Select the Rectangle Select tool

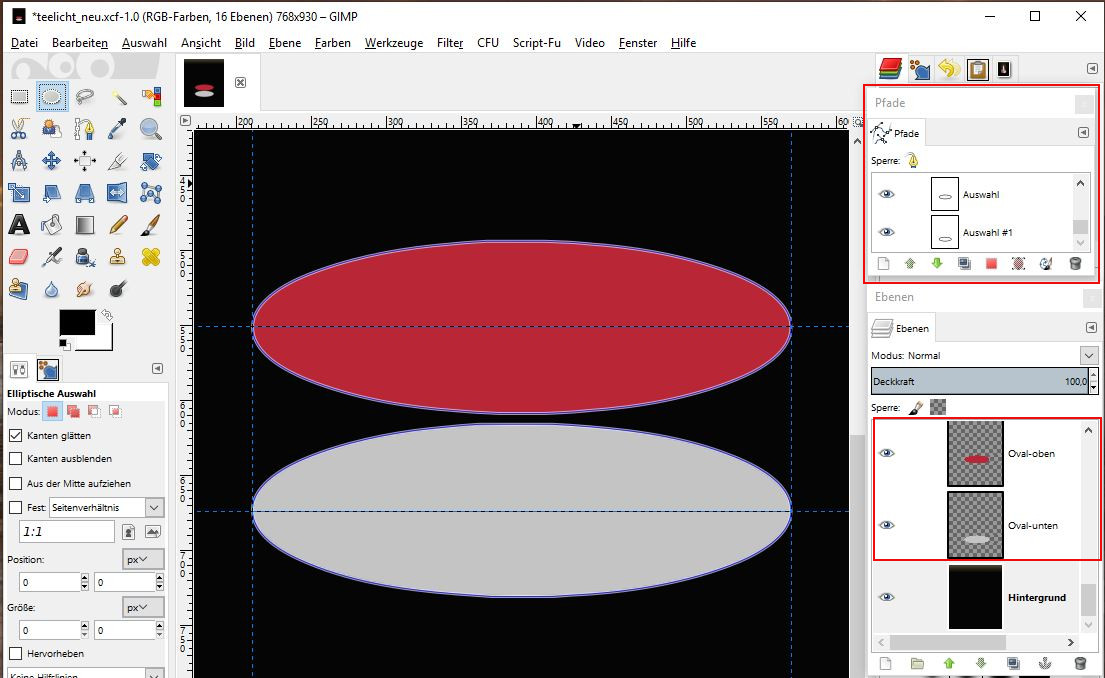[19, 97]
